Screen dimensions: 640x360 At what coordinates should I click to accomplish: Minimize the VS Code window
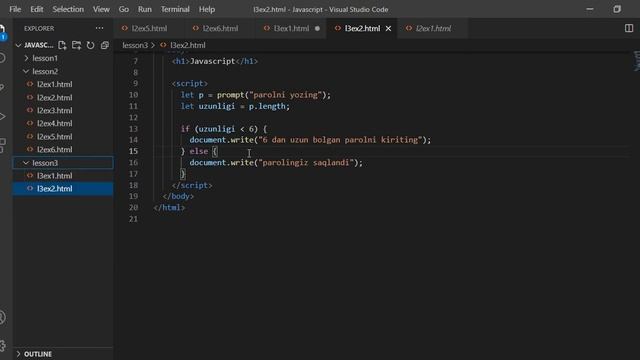(589, 9)
